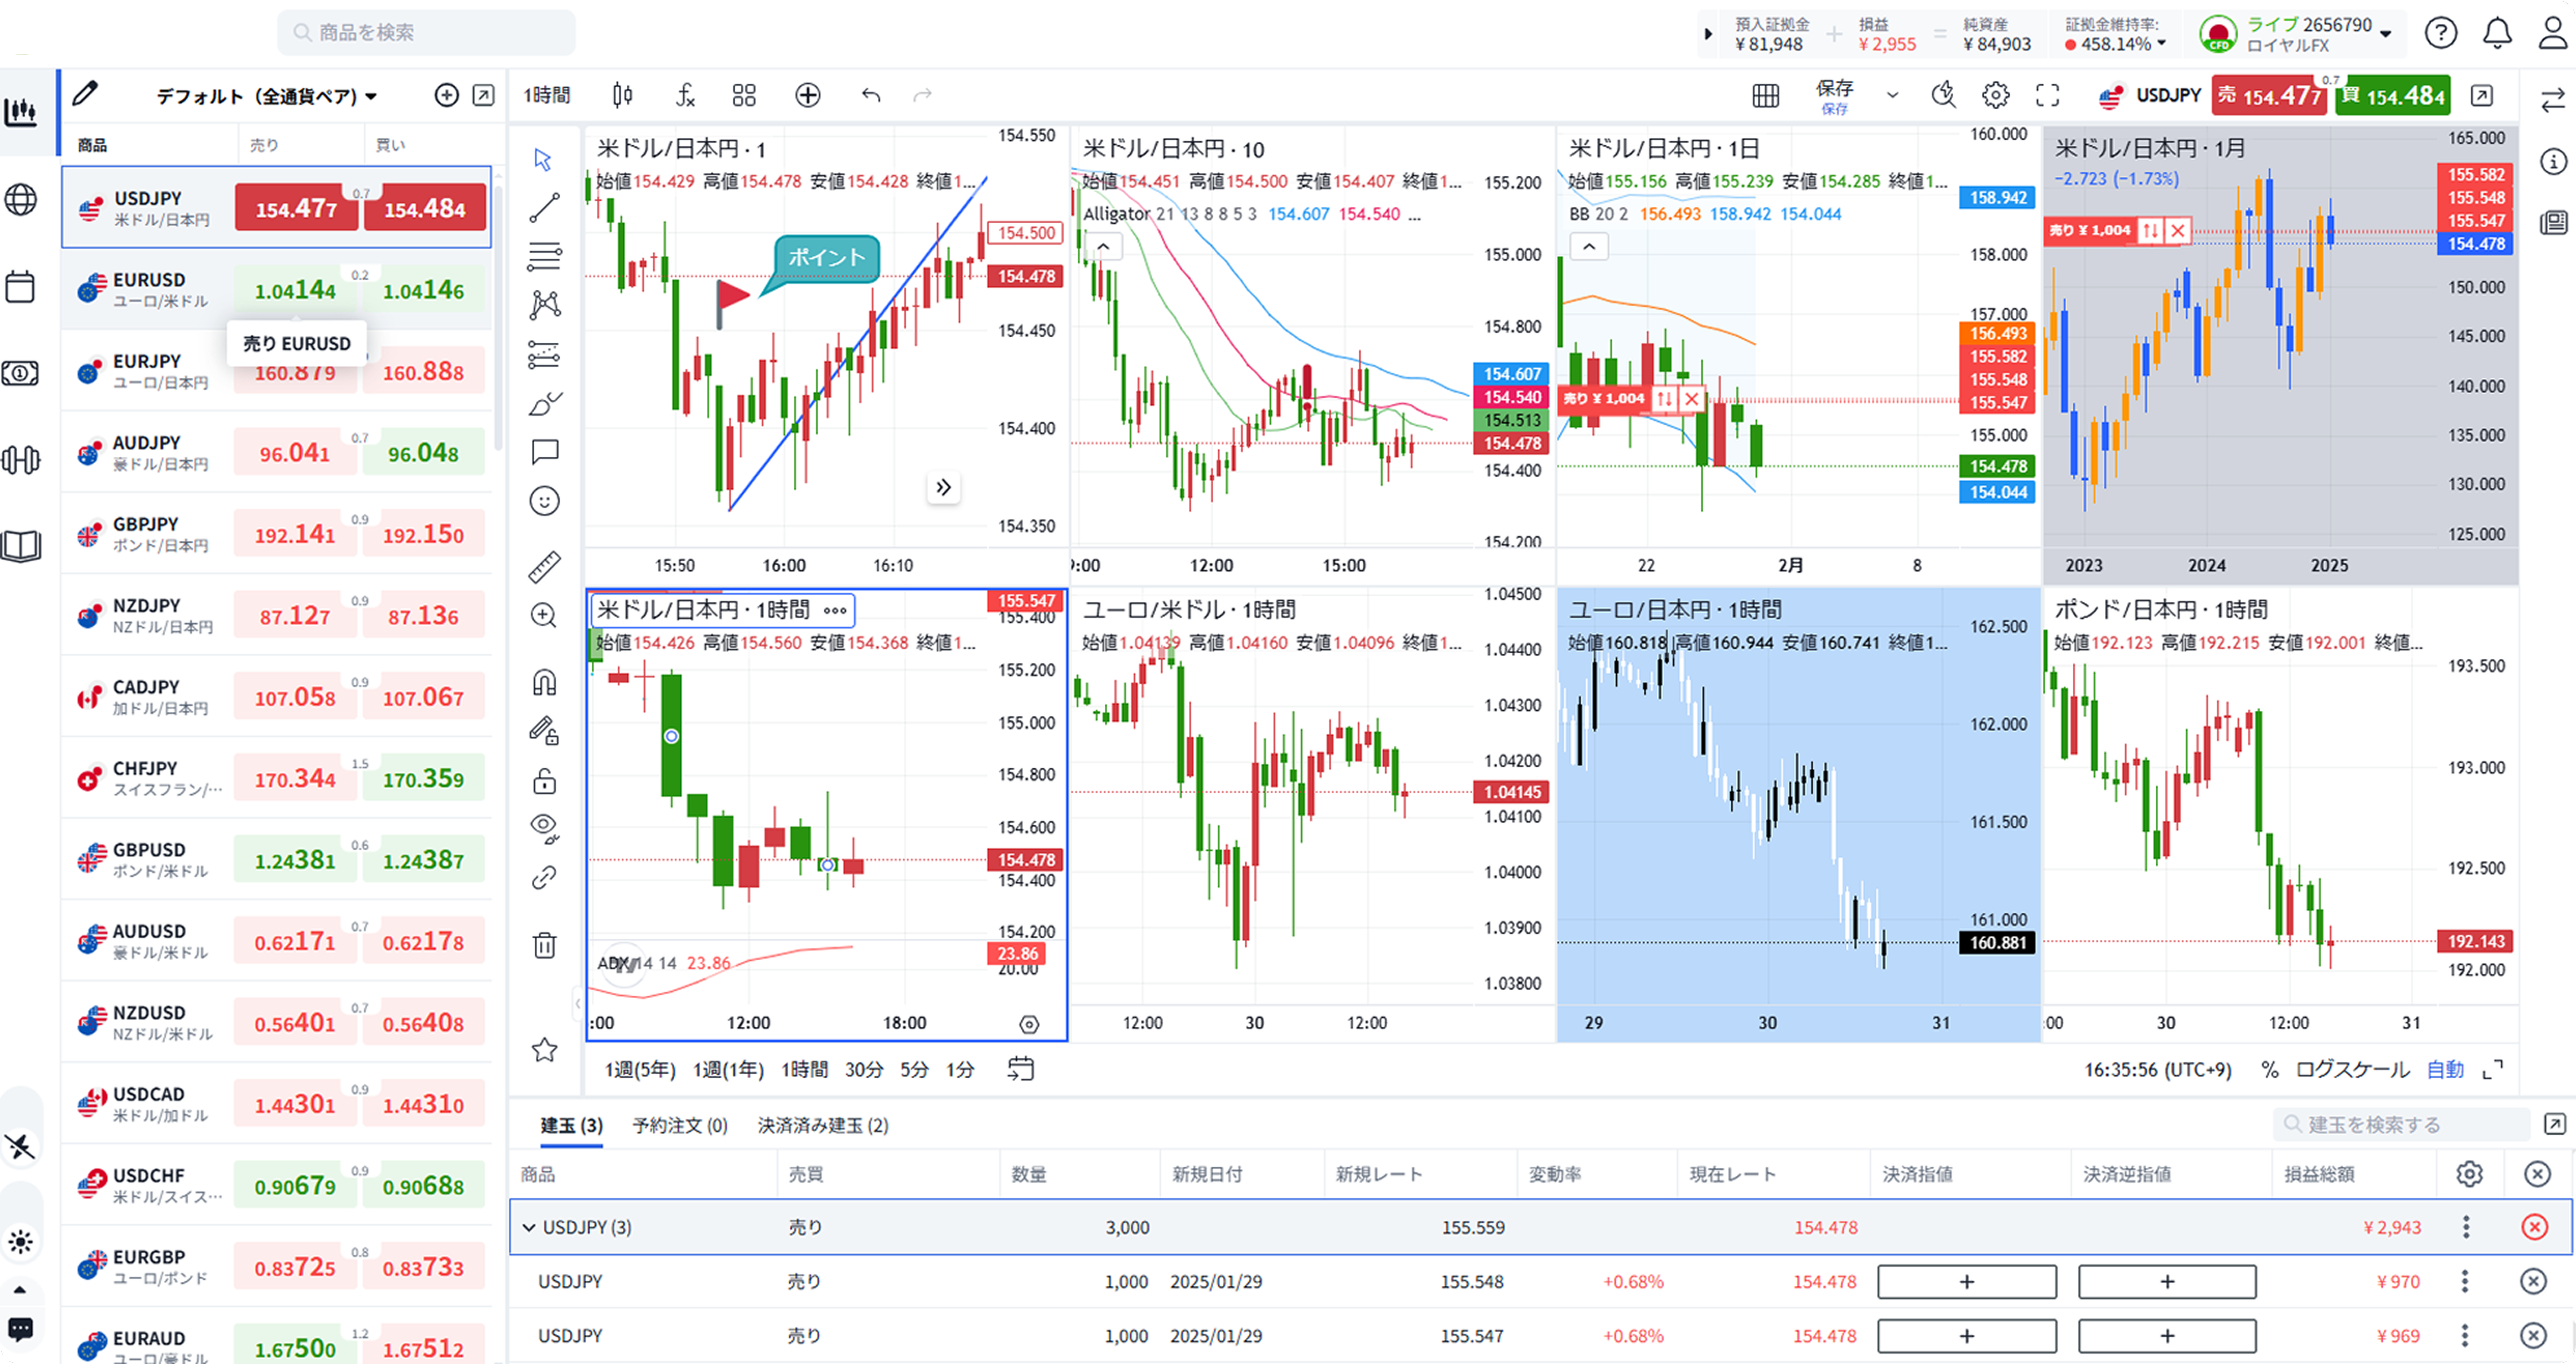Toggle the ログスケール log scale option
The image size is (2576, 1364).
pyautogui.click(x=2351, y=1069)
